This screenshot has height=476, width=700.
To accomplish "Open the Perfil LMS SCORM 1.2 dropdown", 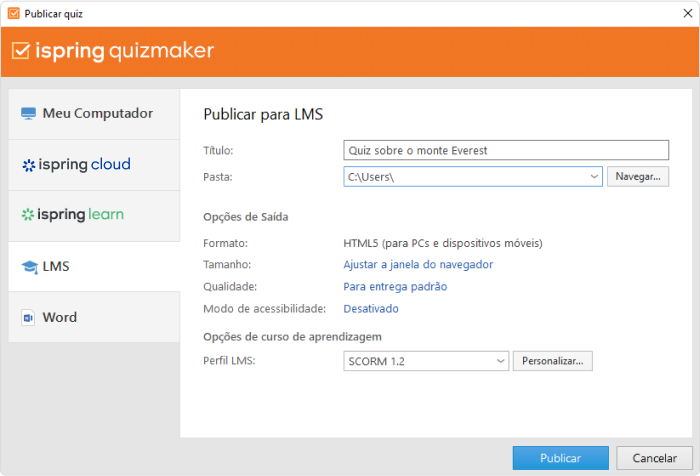I will tap(426, 361).
